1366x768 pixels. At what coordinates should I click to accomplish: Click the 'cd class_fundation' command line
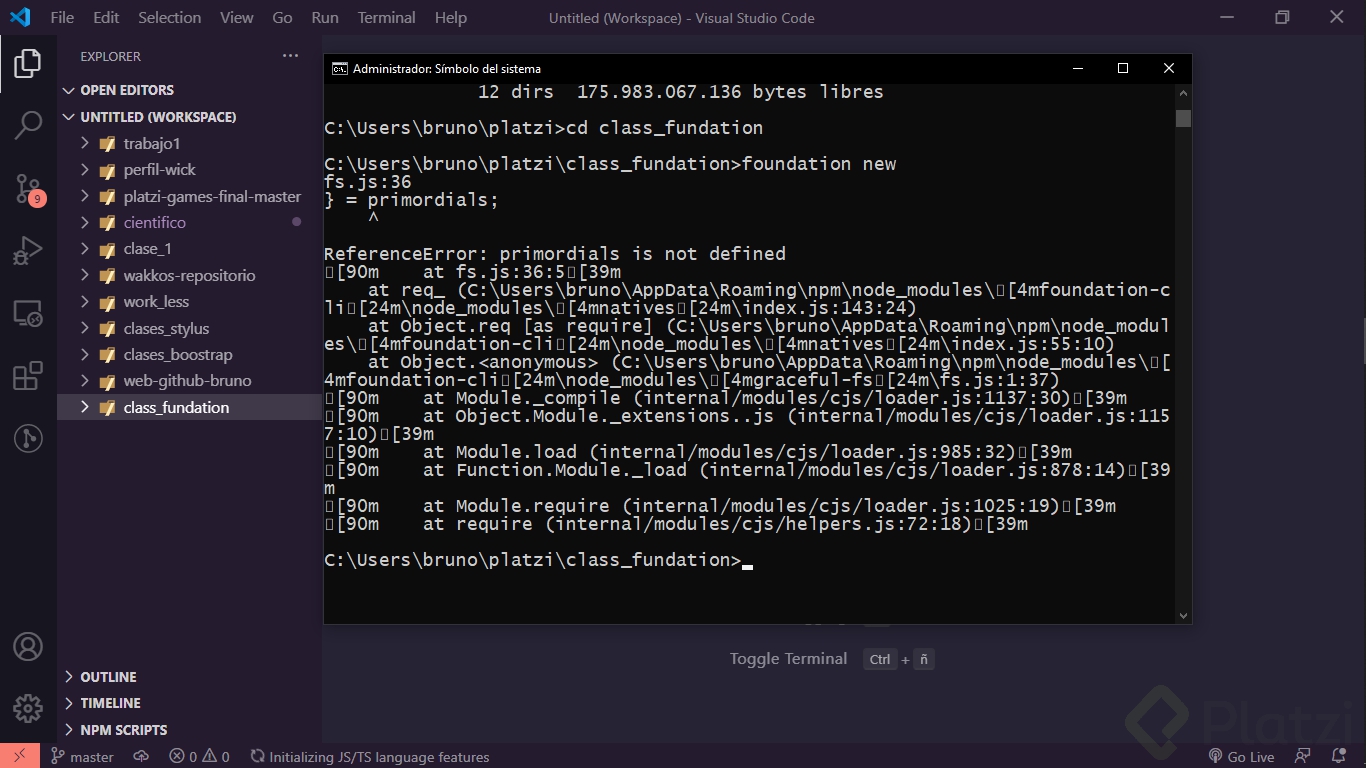[544, 128]
